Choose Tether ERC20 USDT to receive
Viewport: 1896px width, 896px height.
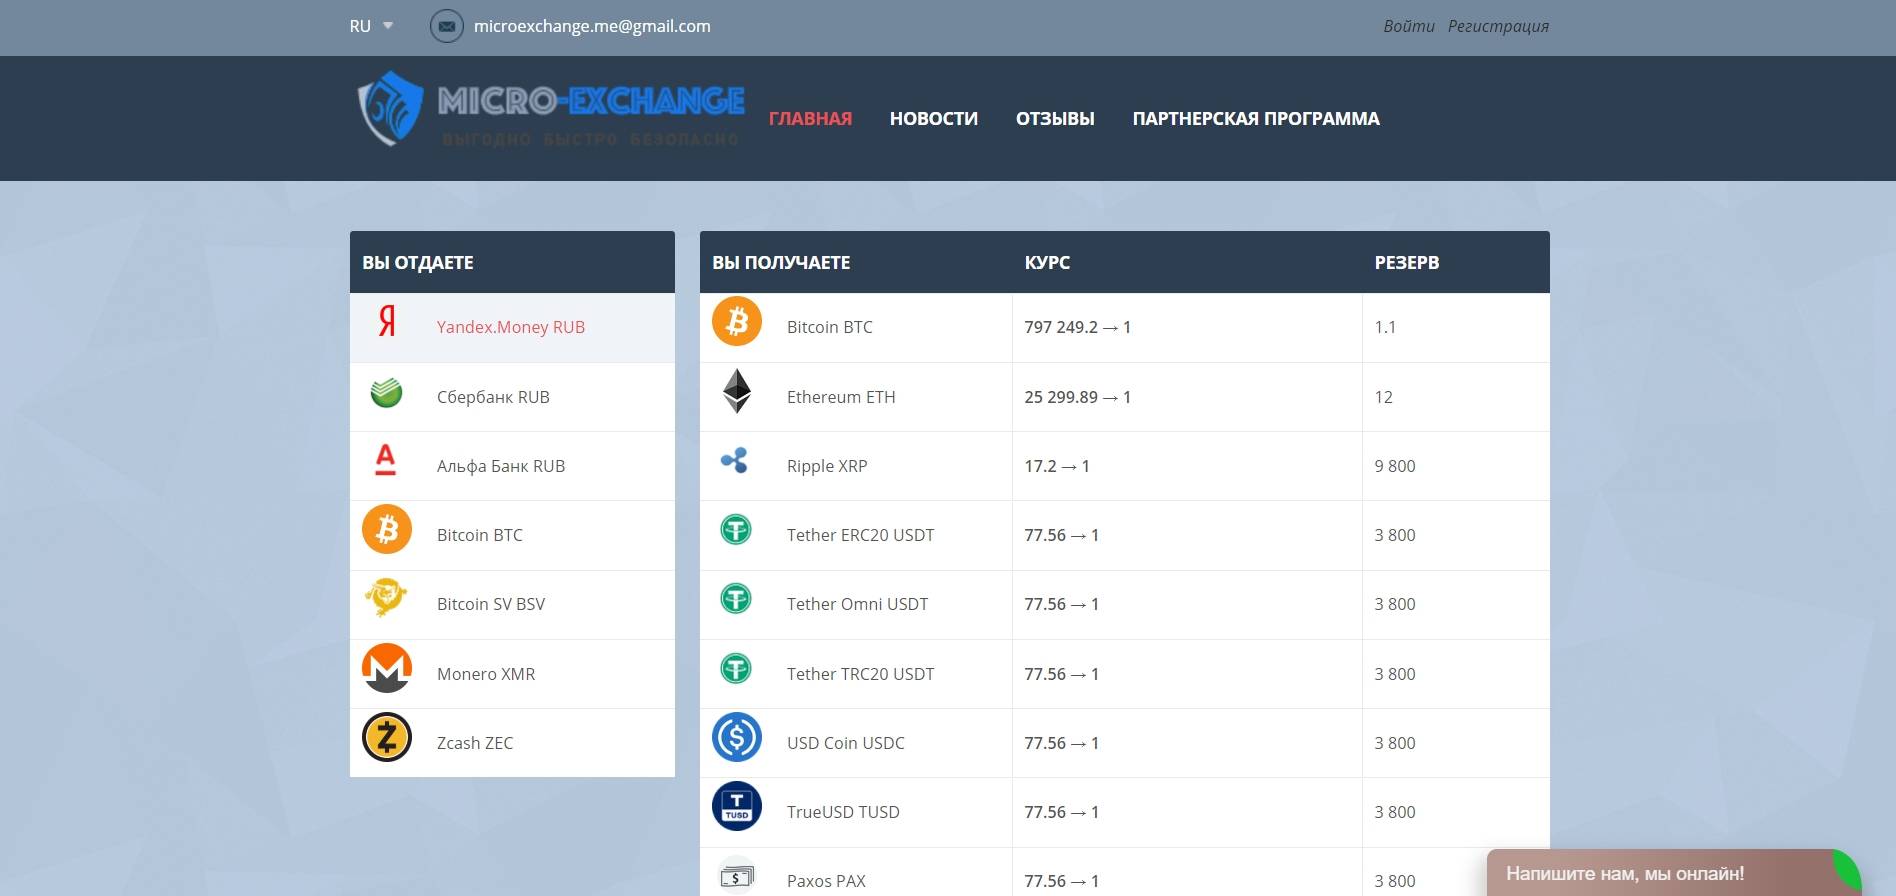(860, 535)
